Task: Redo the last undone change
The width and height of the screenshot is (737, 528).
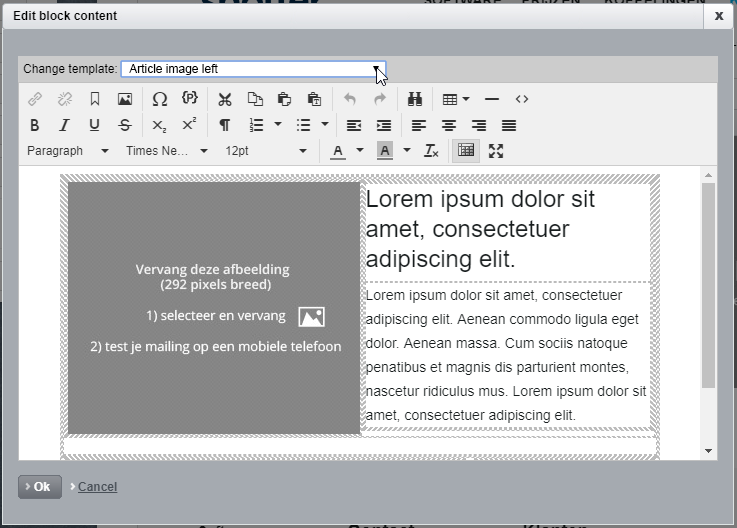Action: click(380, 99)
